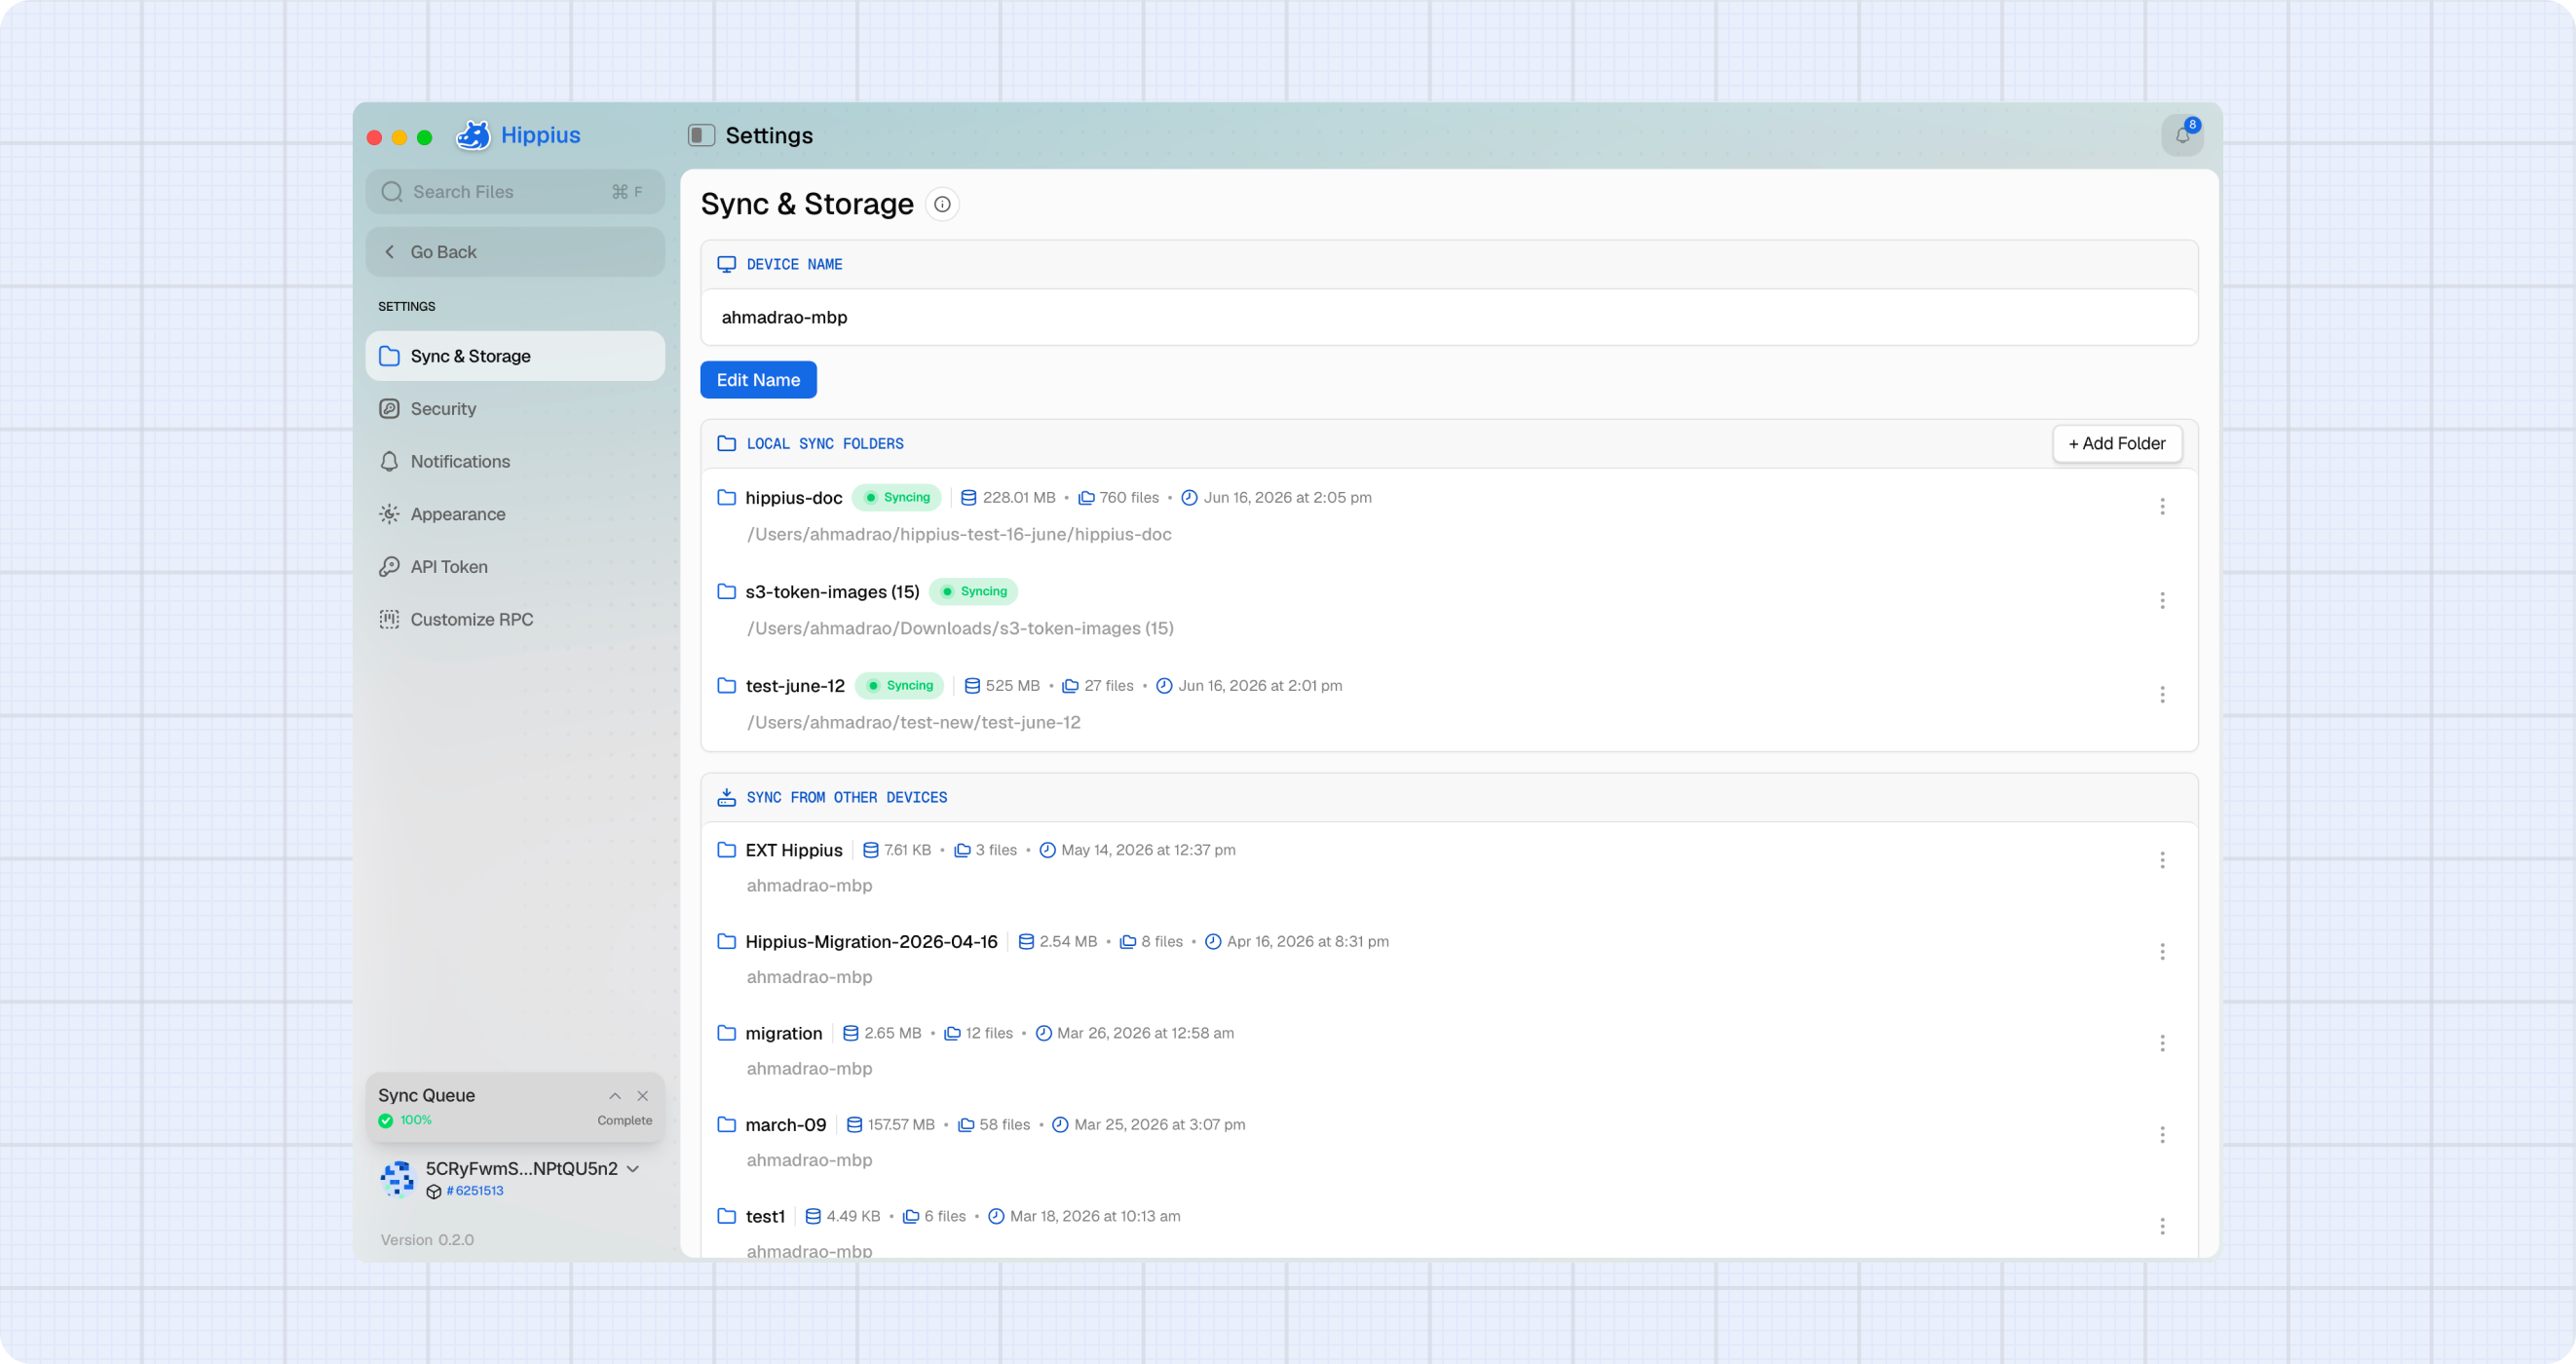The width and height of the screenshot is (2576, 1364).
Task: Click the files count icon for hippius-doc
Action: (1086, 497)
